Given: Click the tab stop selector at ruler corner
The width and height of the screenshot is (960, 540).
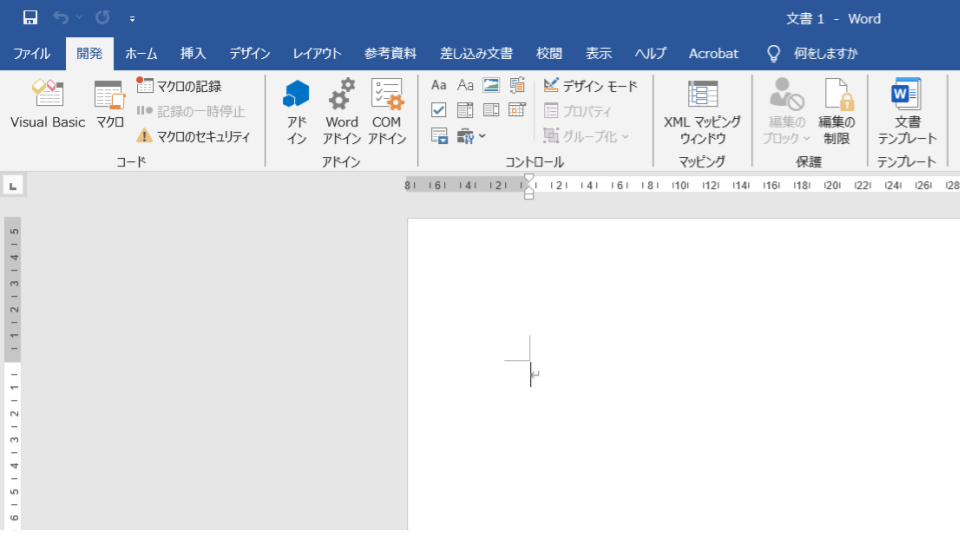Looking at the screenshot, I should click(13, 186).
